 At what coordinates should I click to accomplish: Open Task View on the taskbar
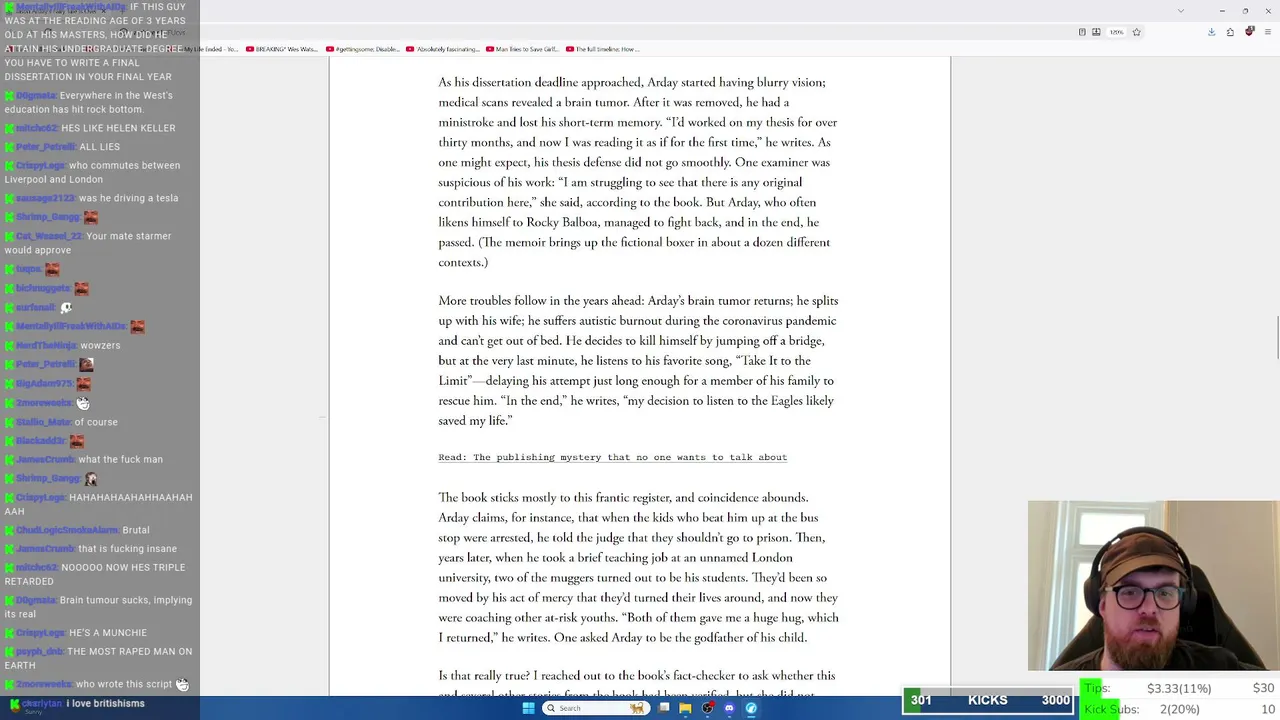pyautogui.click(x=664, y=708)
